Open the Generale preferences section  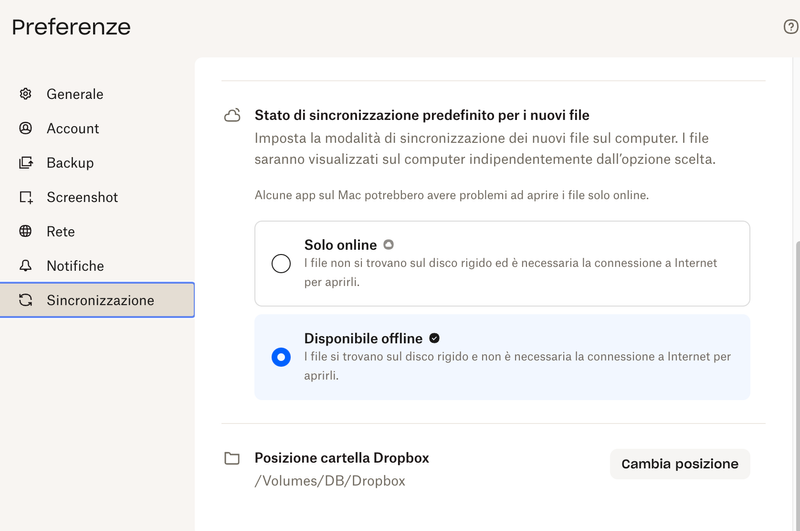[75, 94]
